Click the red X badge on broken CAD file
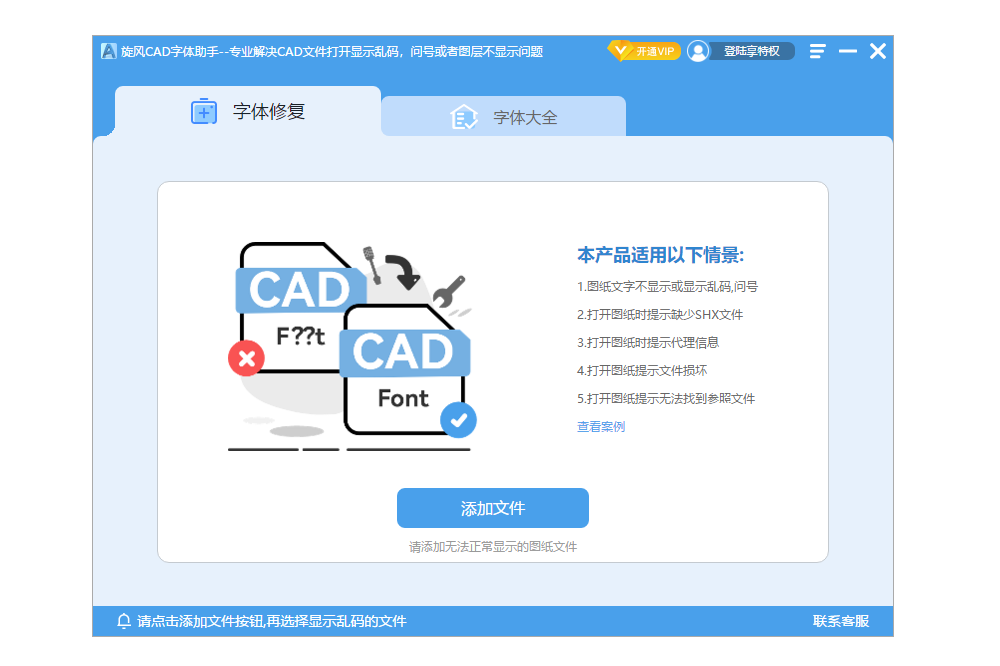 pos(246,358)
